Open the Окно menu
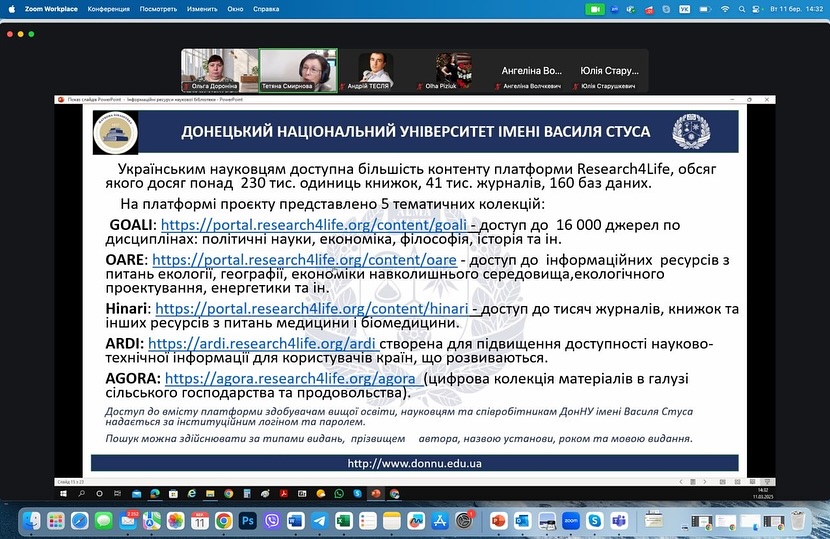The width and height of the screenshot is (830, 539). pyautogui.click(x=236, y=9)
